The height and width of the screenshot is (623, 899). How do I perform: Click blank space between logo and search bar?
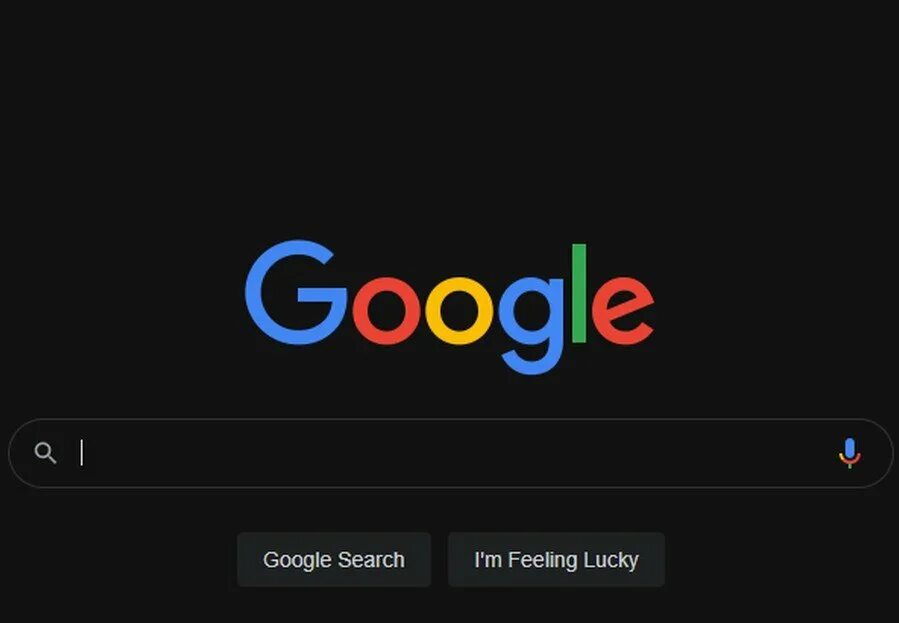pyautogui.click(x=450, y=397)
